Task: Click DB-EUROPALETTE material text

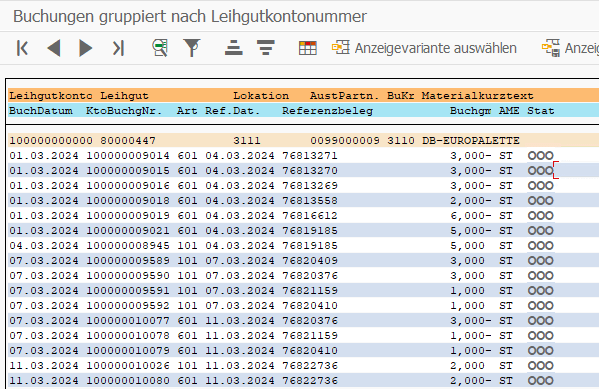Action: 471,141
